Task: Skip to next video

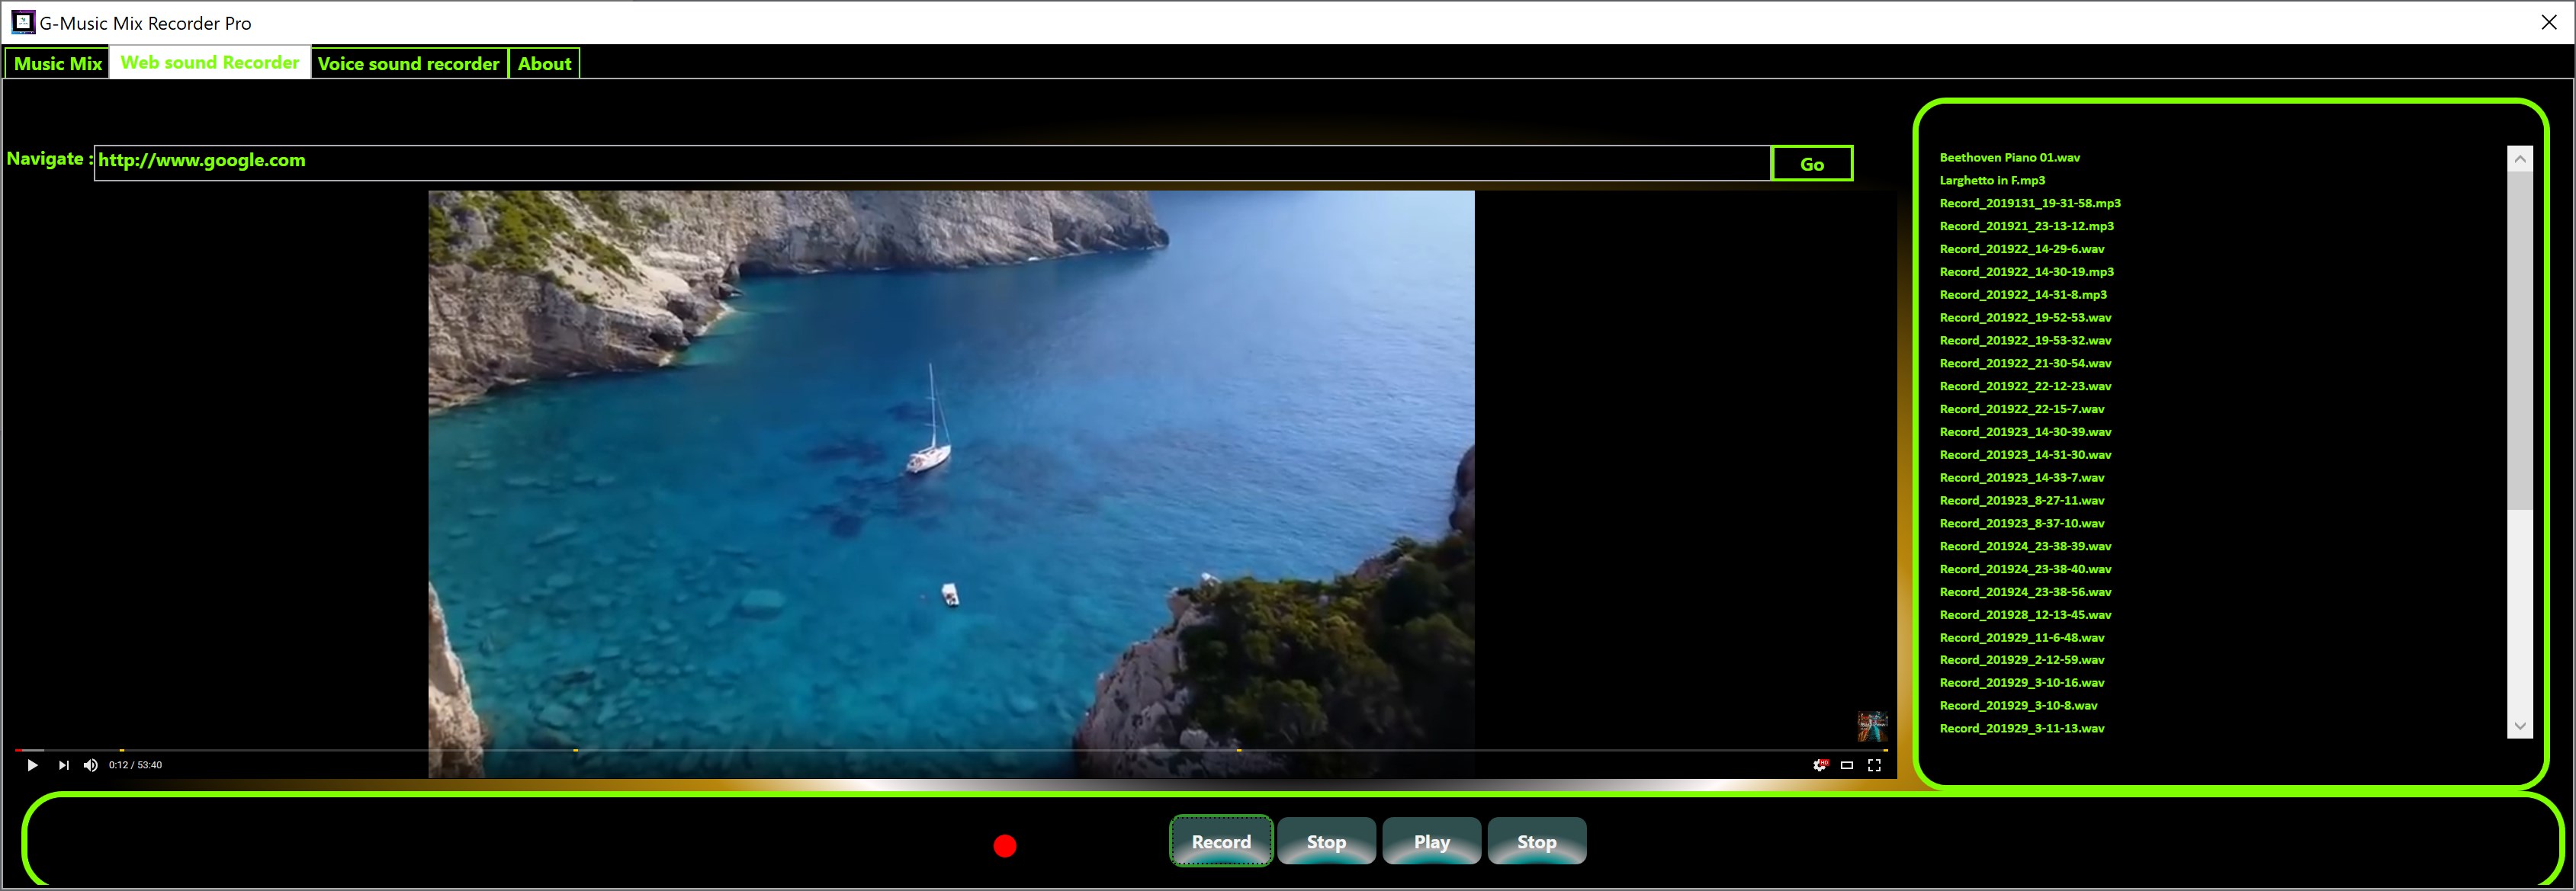Action: pyautogui.click(x=64, y=765)
